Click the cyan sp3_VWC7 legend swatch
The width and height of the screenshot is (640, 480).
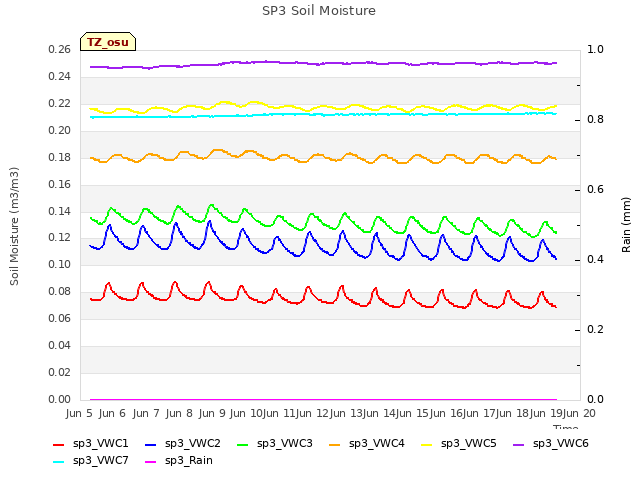coord(59,462)
